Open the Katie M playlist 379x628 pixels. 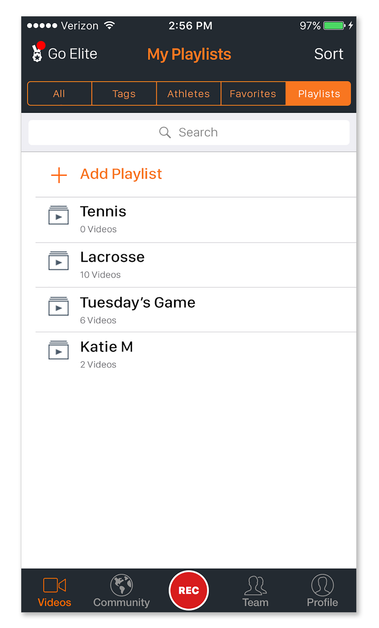coord(196,354)
